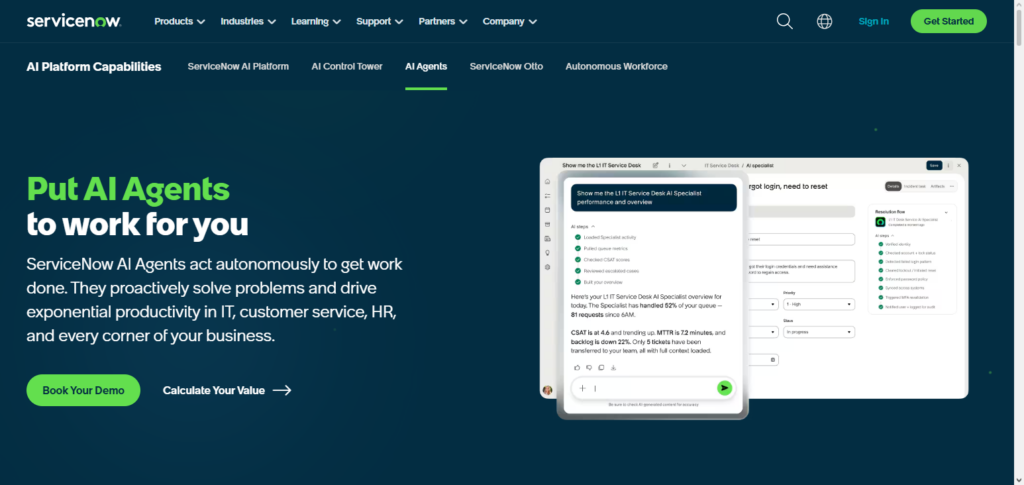Click the gear icon in mockup sidebar
This screenshot has width=1024, height=485.
tap(547, 267)
